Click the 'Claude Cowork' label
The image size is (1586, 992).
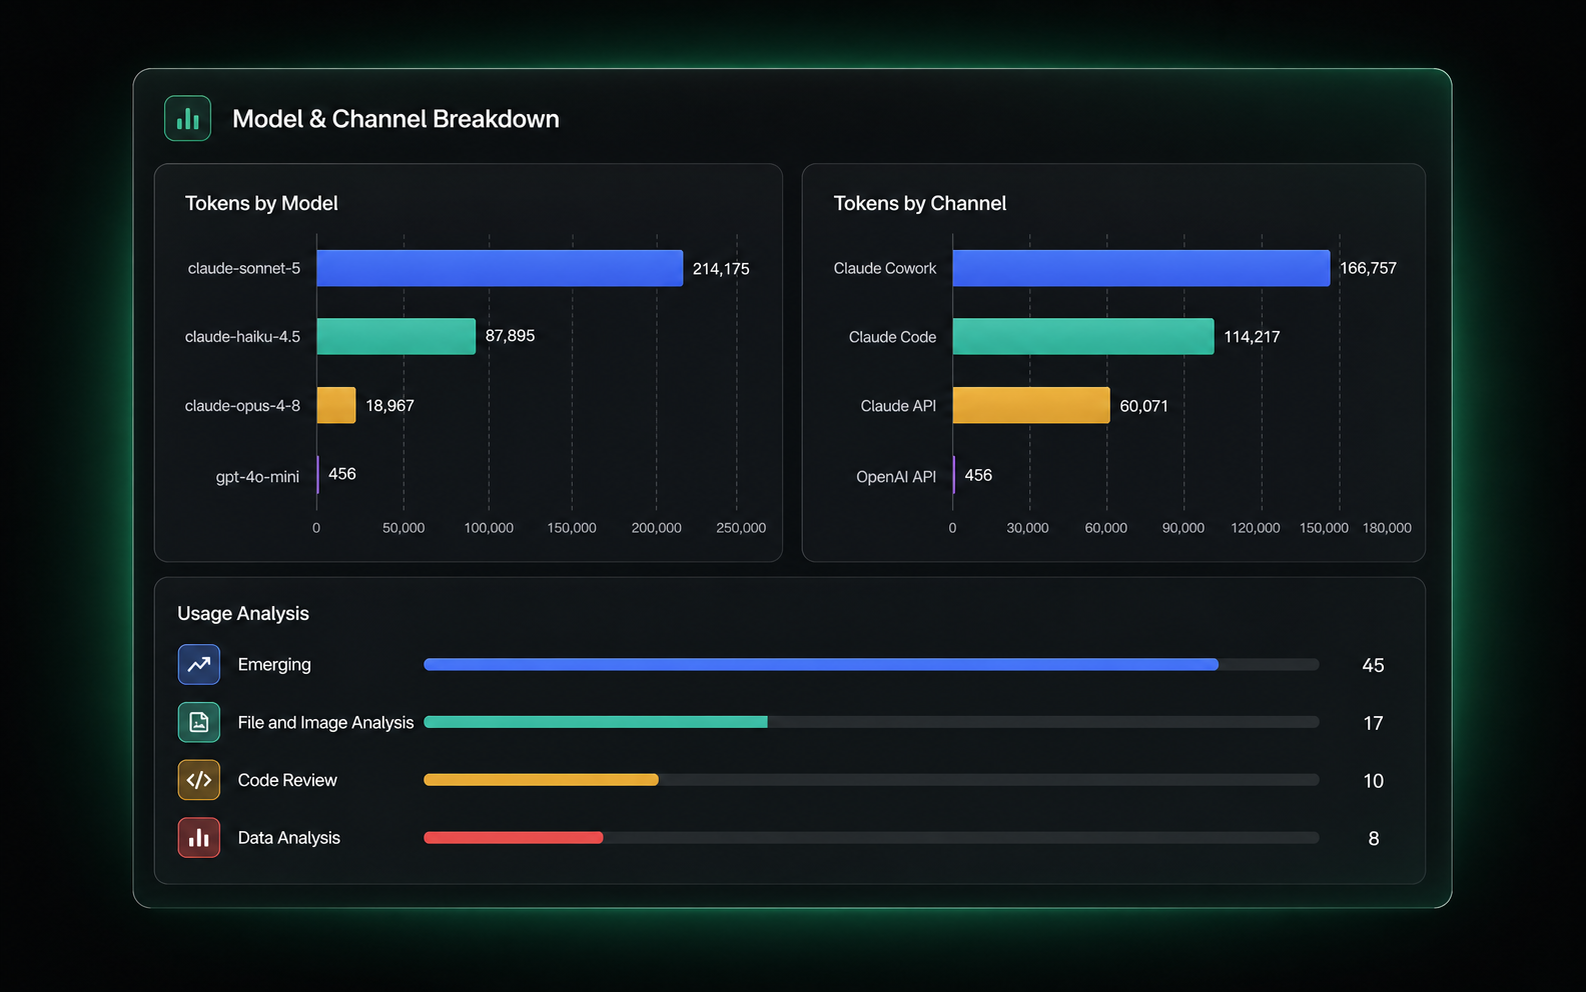pos(885,268)
